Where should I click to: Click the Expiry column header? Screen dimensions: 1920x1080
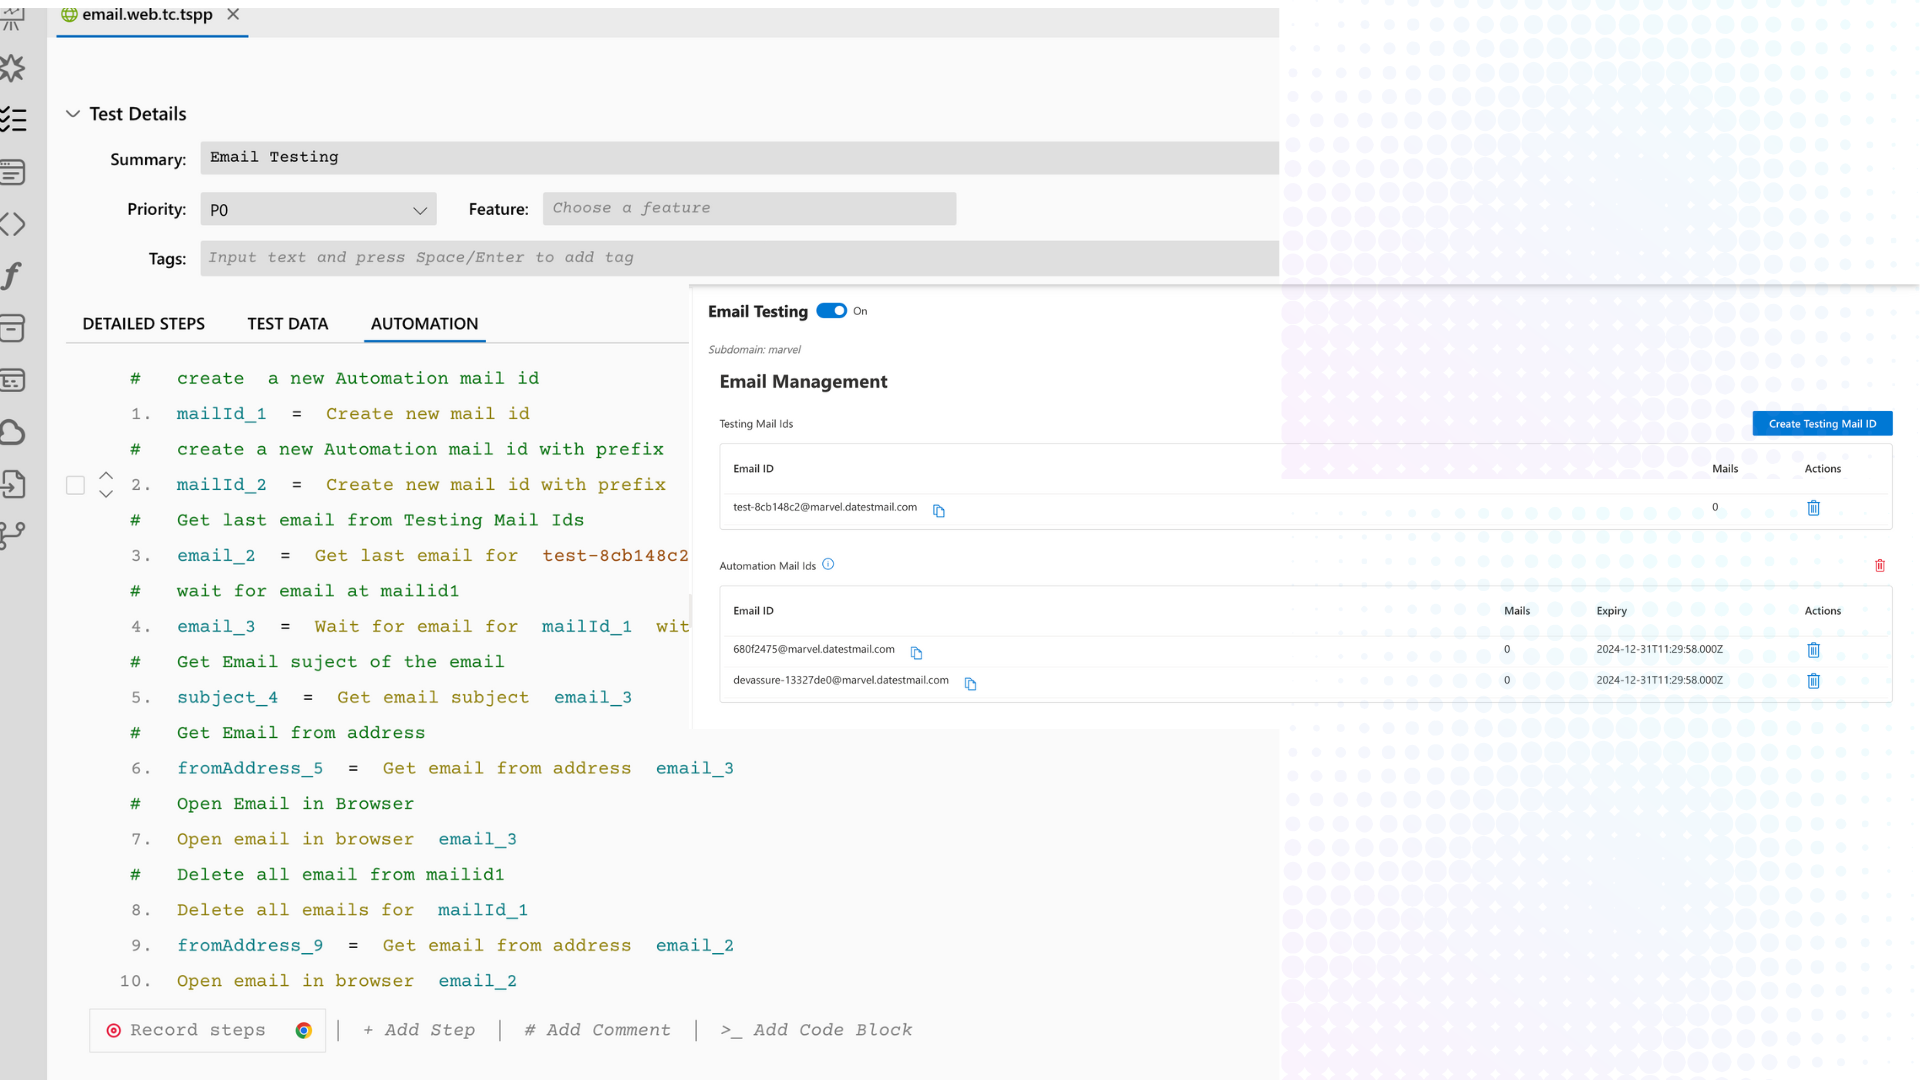[1611, 611]
